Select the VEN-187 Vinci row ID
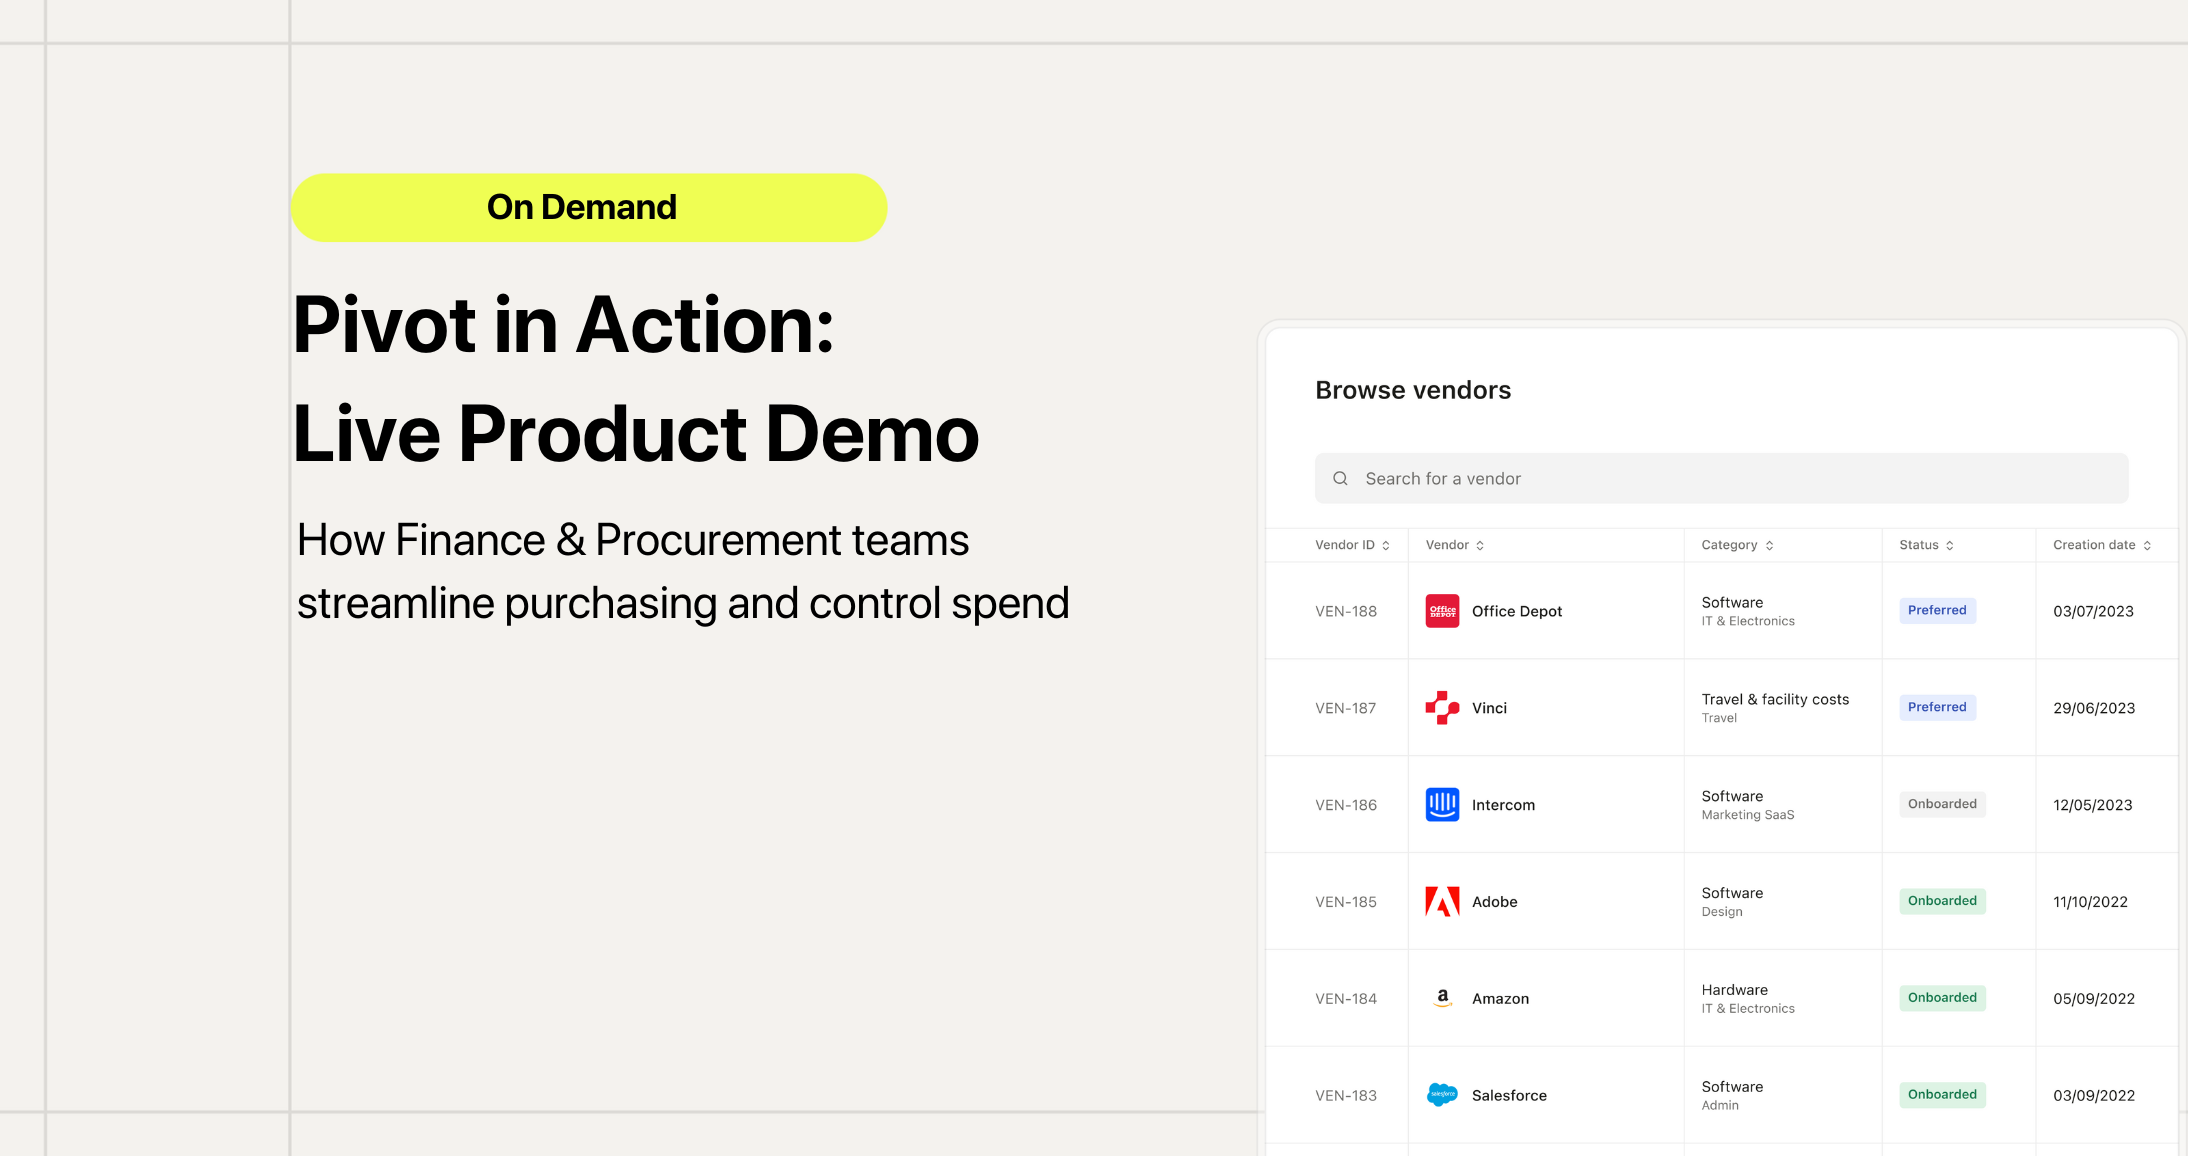2188x1156 pixels. pyautogui.click(x=1345, y=708)
